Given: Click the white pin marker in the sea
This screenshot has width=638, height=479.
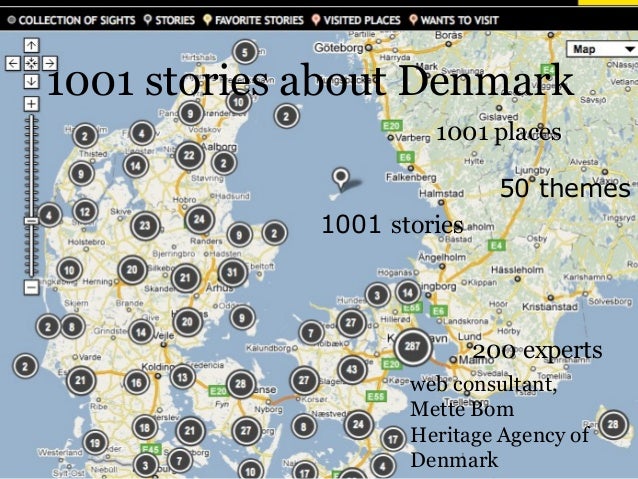Looking at the screenshot, I should [x=341, y=178].
